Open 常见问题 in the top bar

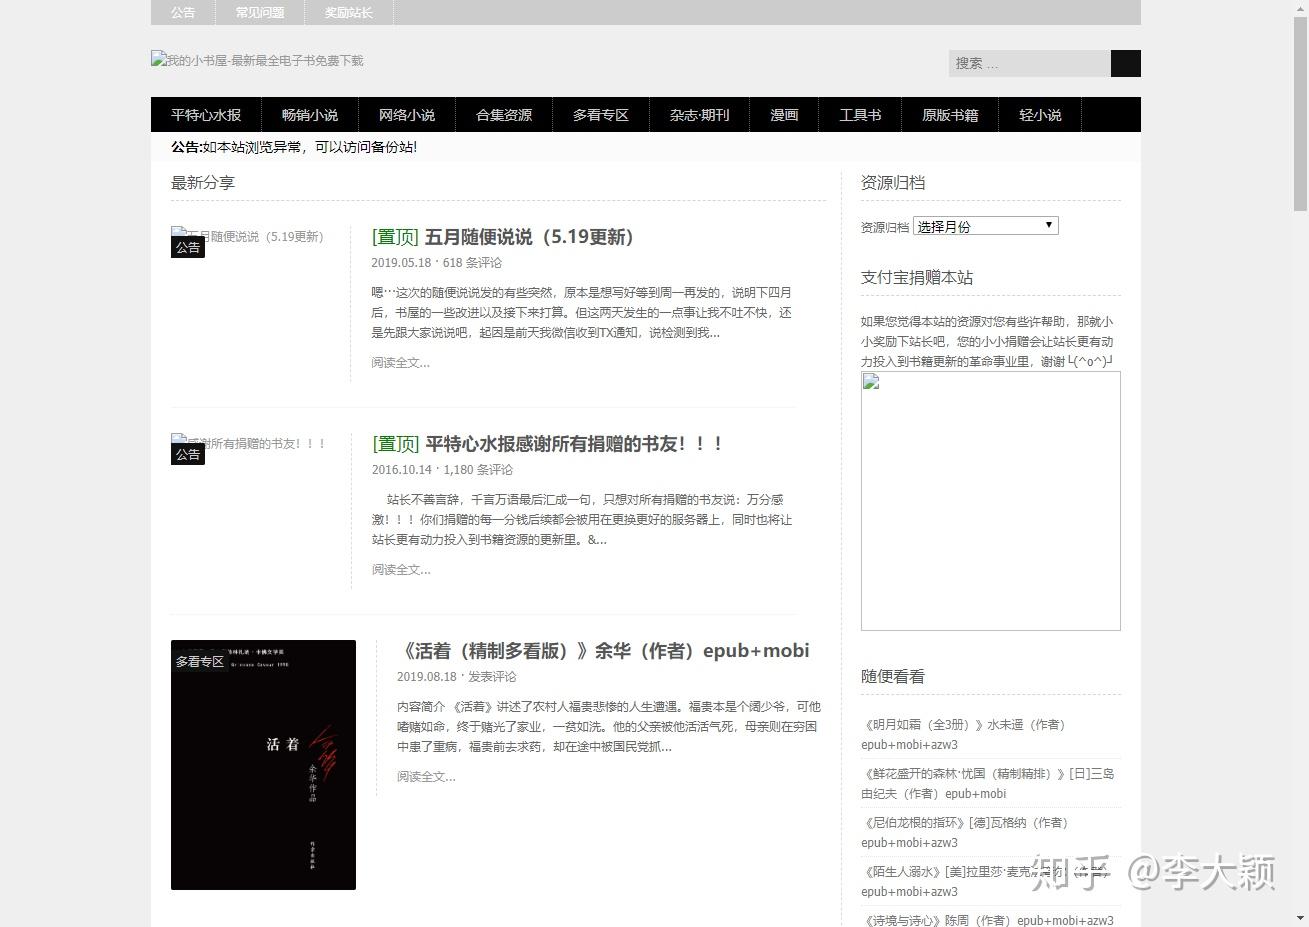point(260,13)
